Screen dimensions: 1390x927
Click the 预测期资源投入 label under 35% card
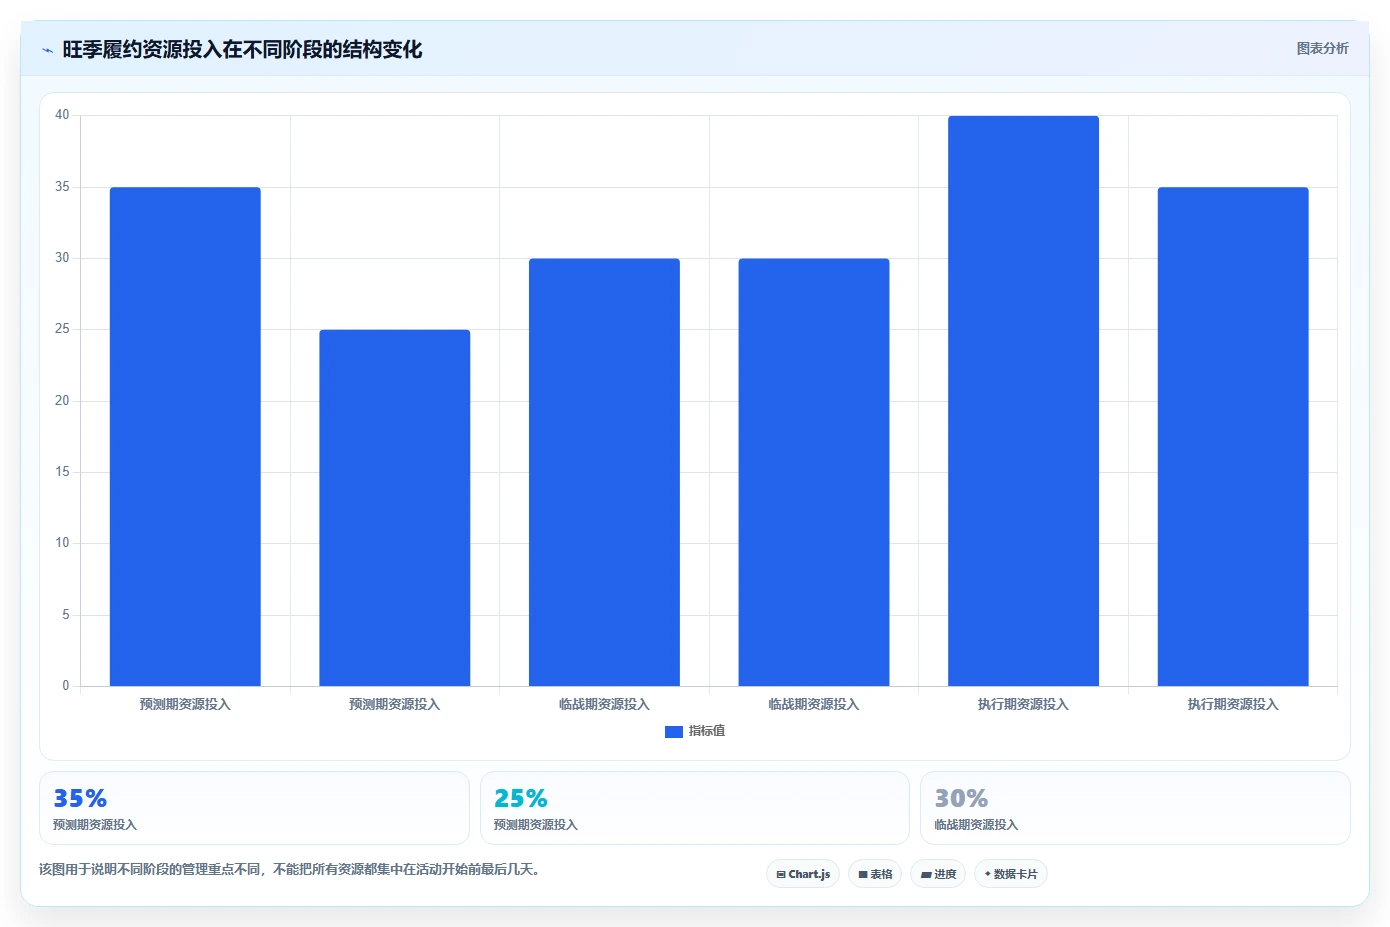(95, 825)
